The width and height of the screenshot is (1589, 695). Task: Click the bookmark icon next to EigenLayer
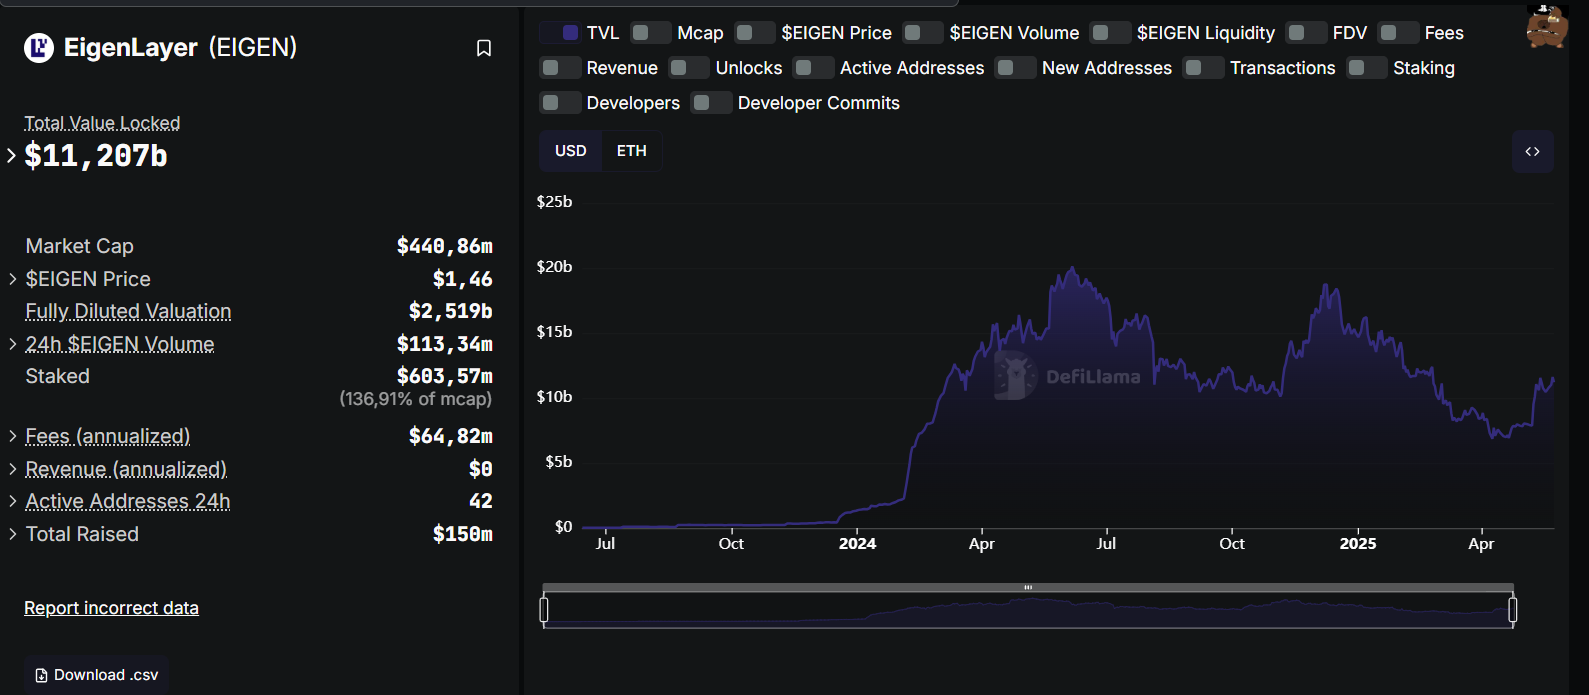click(x=484, y=48)
